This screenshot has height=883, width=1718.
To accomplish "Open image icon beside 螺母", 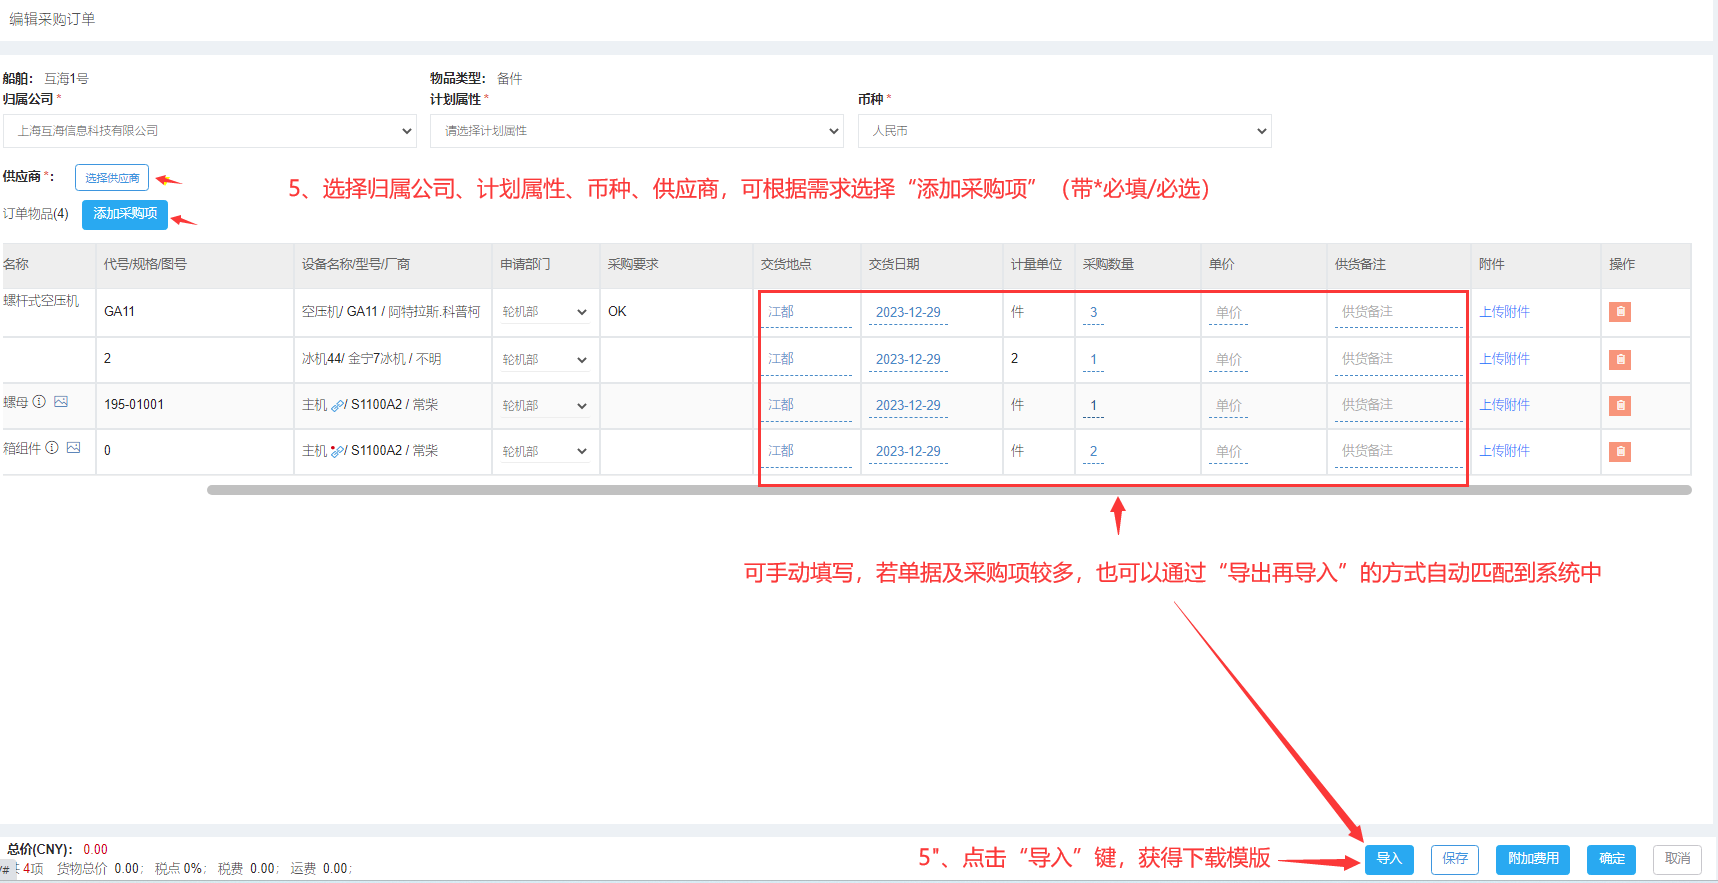I will coord(61,402).
